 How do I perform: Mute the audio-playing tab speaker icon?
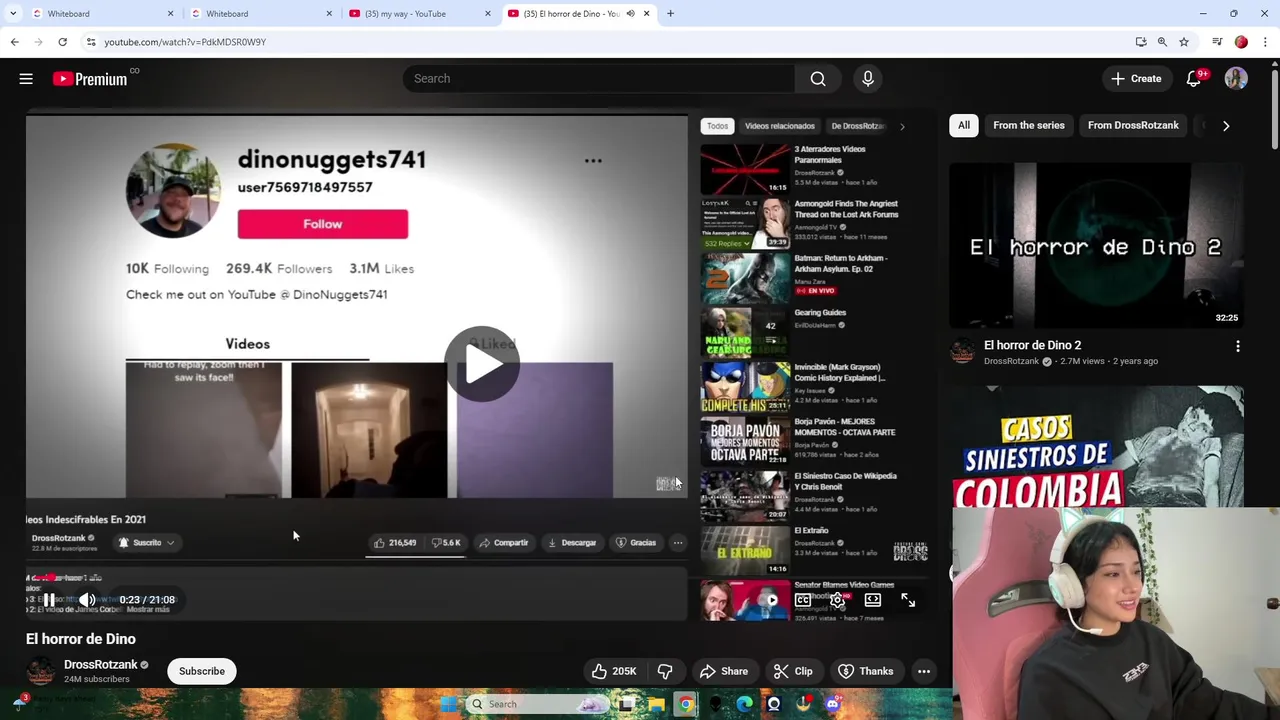tap(630, 14)
